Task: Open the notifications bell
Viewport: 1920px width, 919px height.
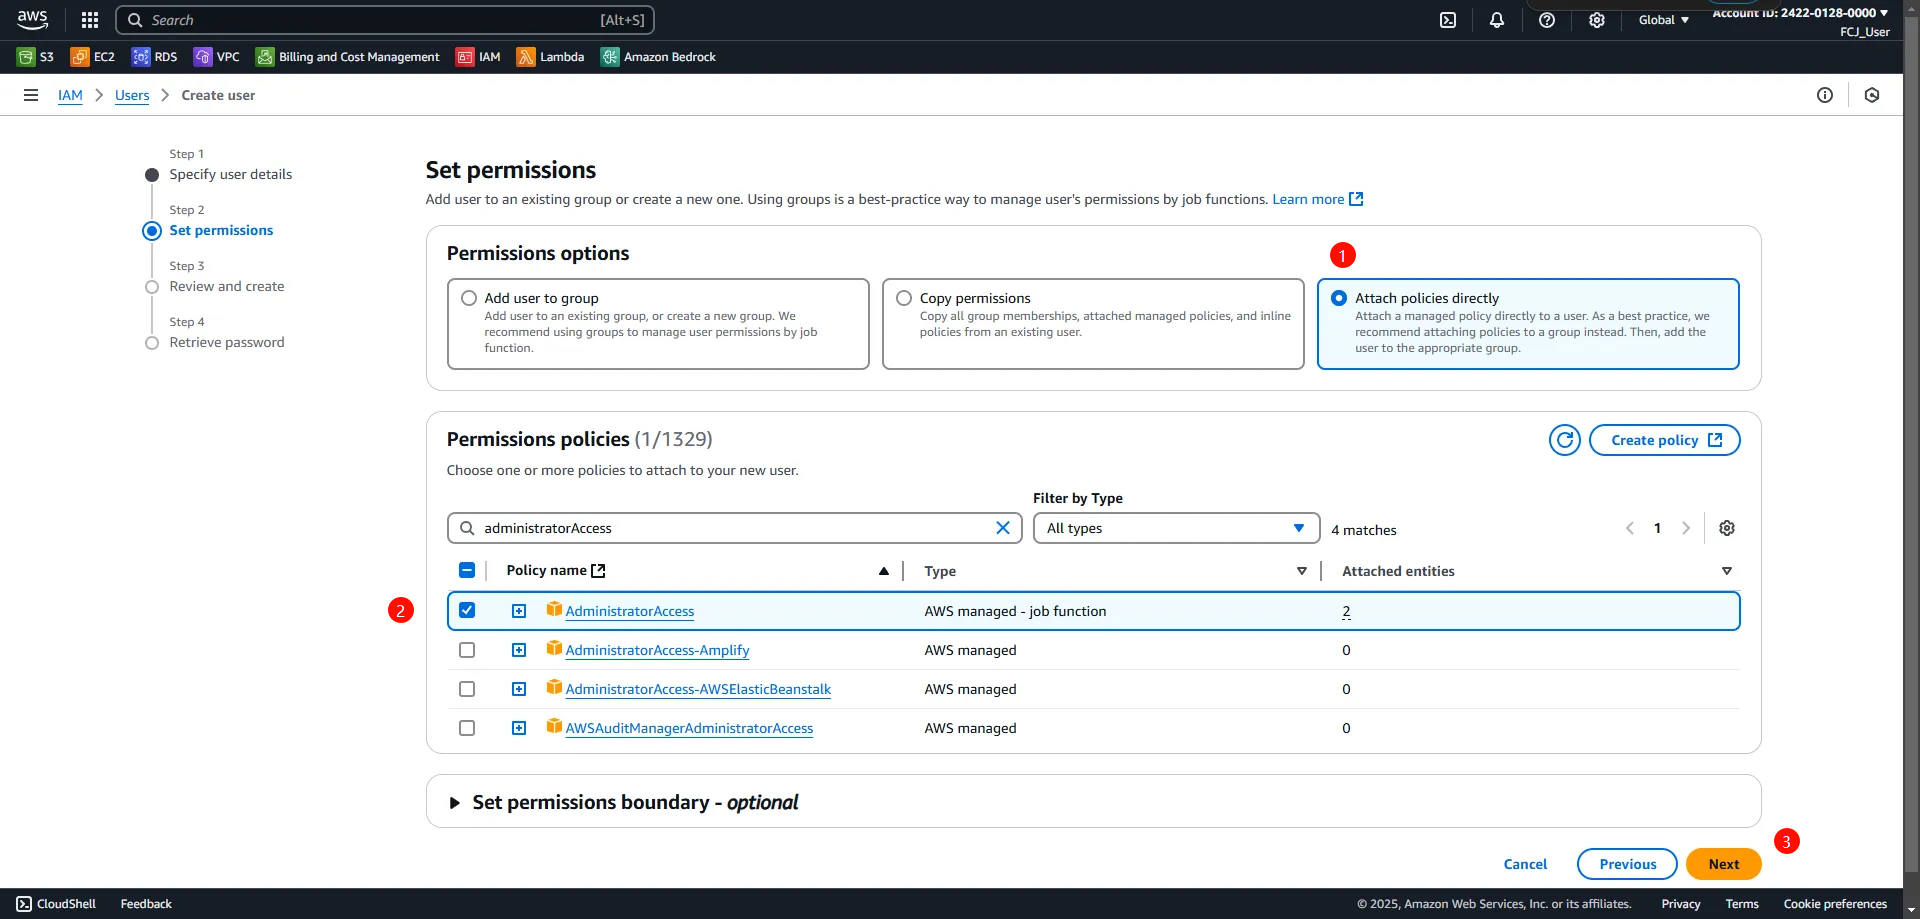Action: pos(1497,20)
